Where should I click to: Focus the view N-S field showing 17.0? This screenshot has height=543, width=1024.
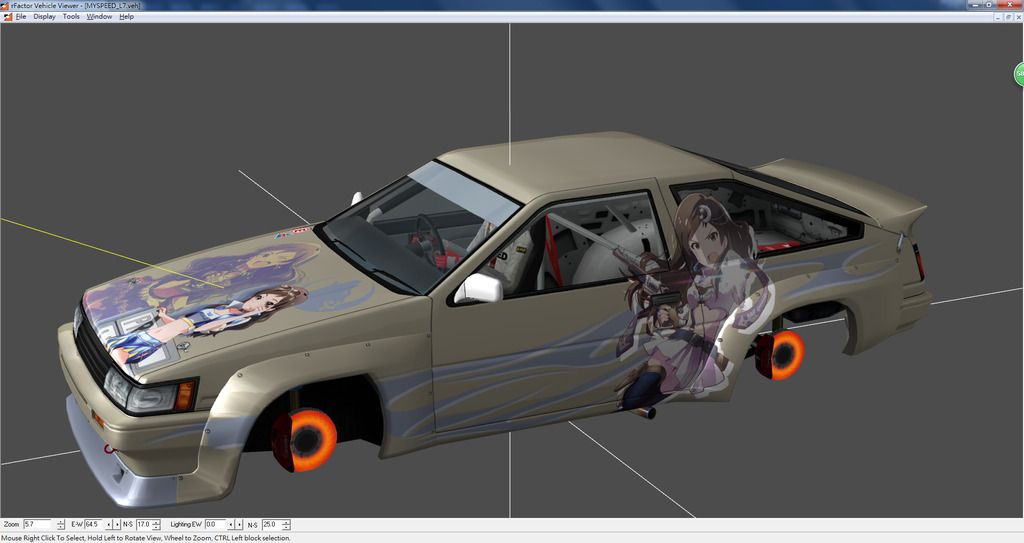pyautogui.click(x=144, y=525)
